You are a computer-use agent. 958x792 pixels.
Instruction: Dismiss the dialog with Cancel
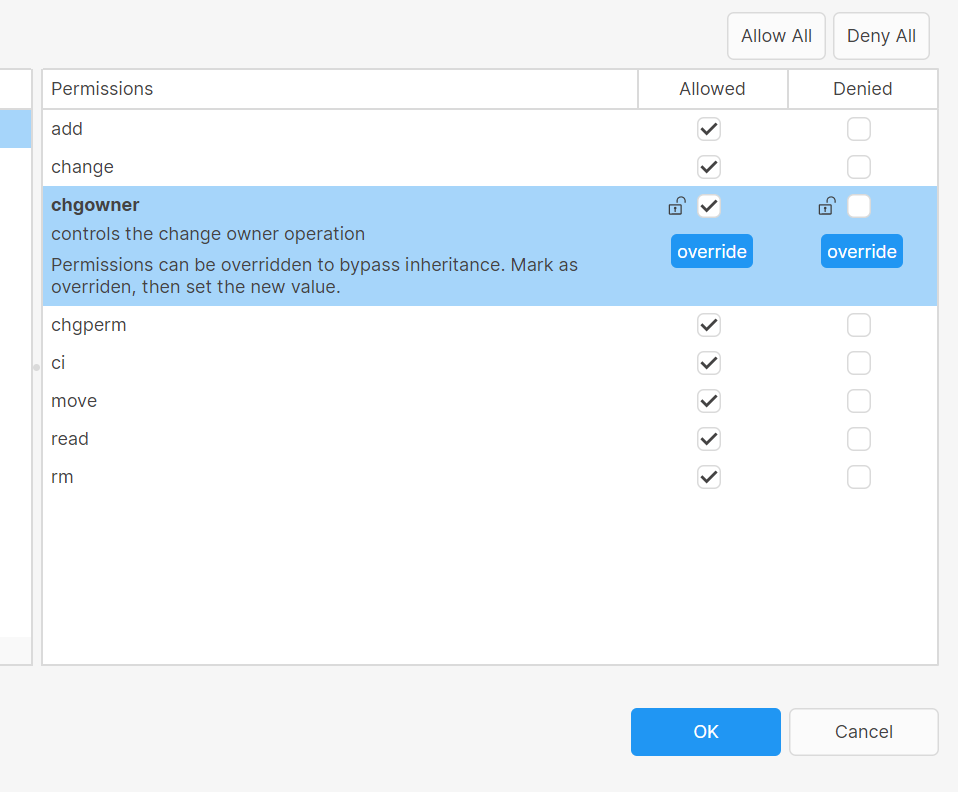click(863, 732)
